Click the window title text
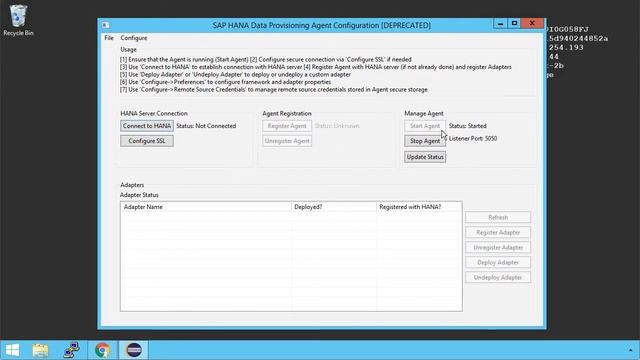 tap(322, 25)
